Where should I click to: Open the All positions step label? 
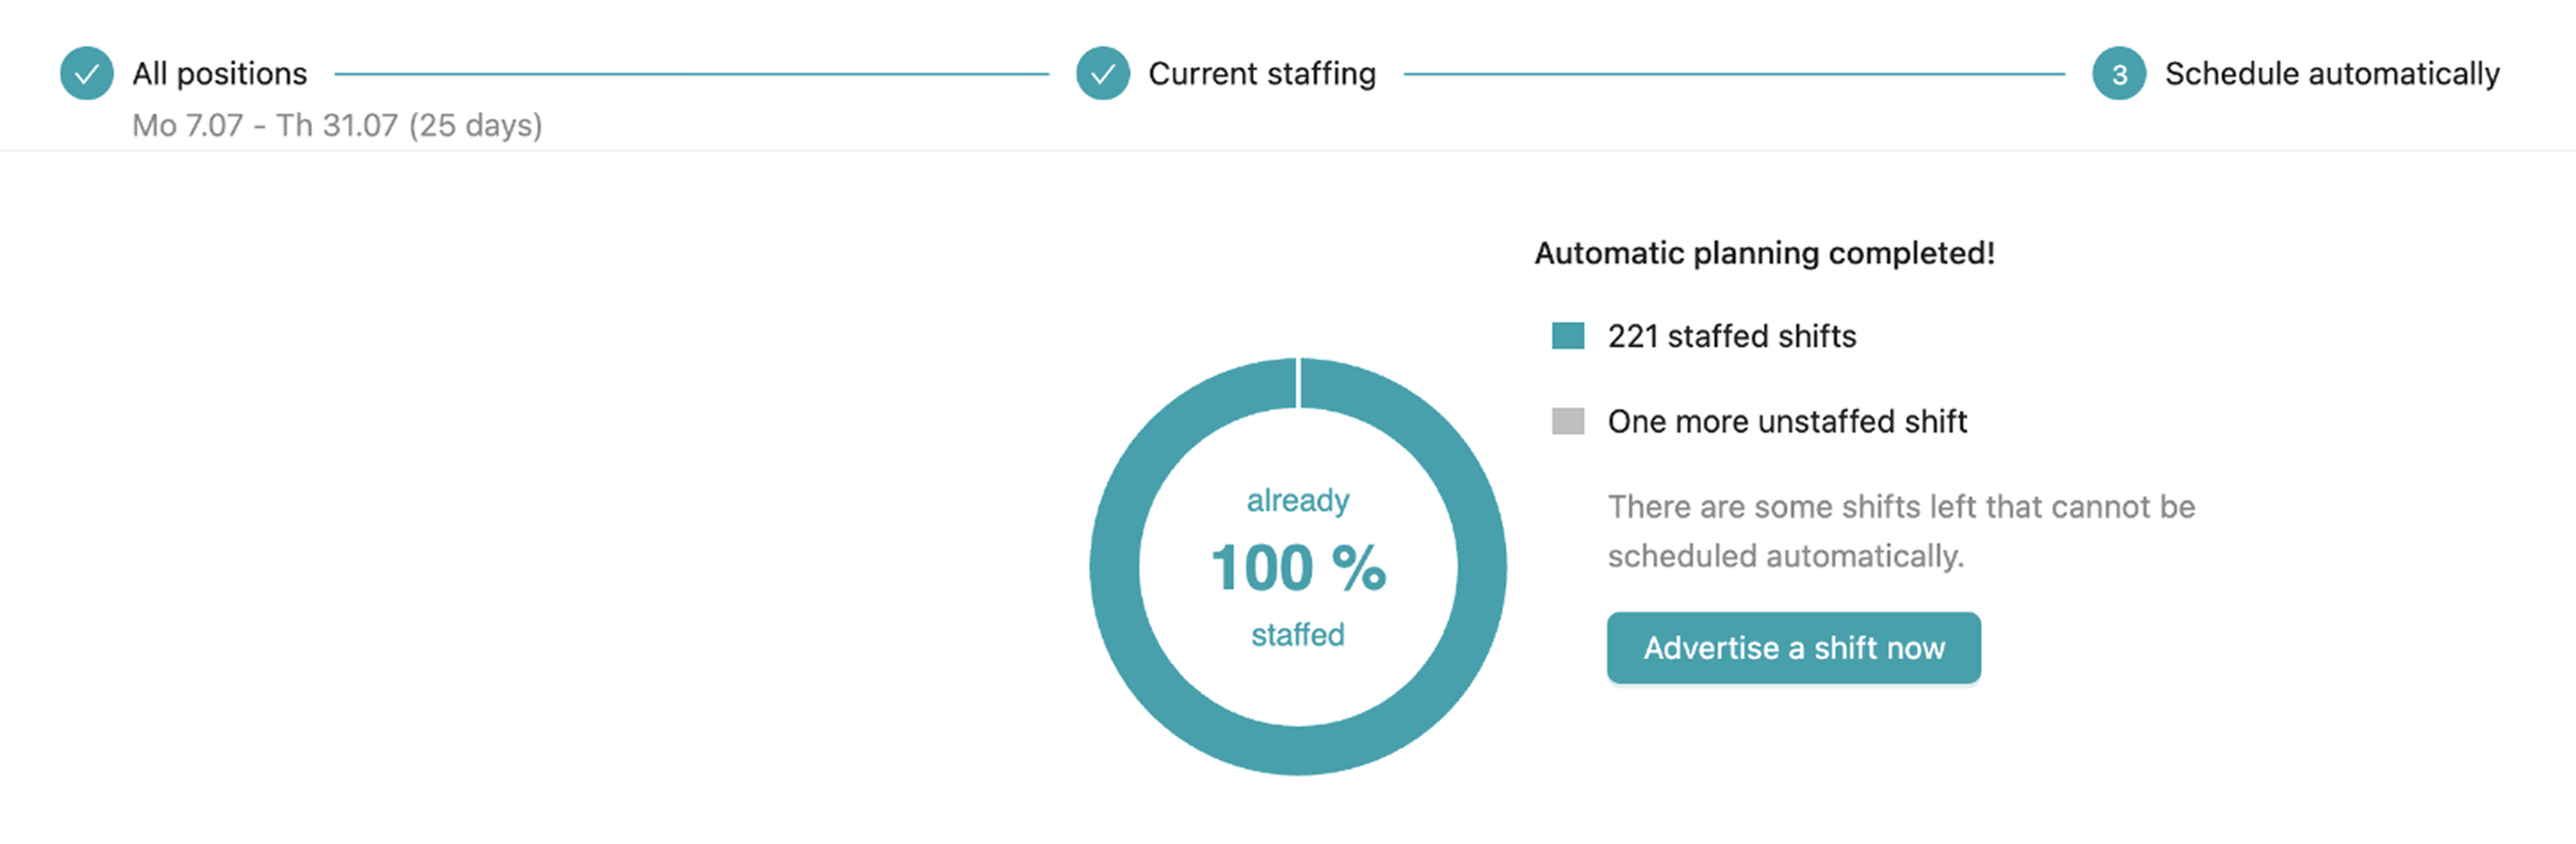point(220,73)
